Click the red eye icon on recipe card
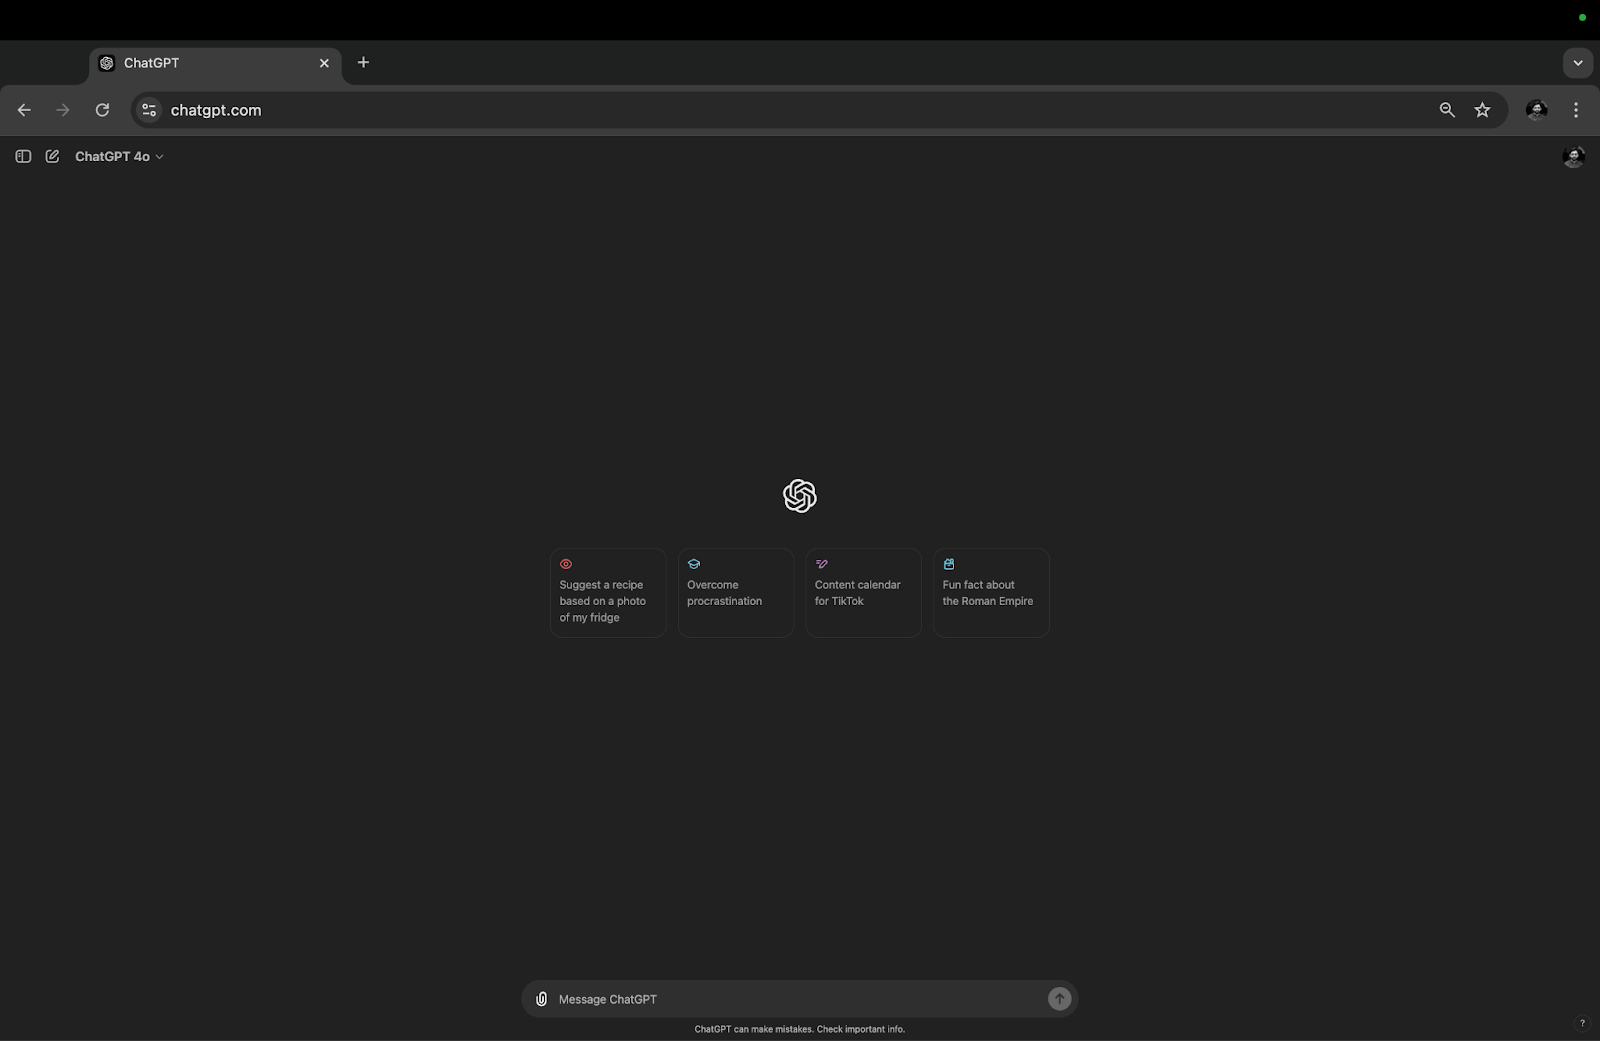The image size is (1600, 1041). coord(566,564)
